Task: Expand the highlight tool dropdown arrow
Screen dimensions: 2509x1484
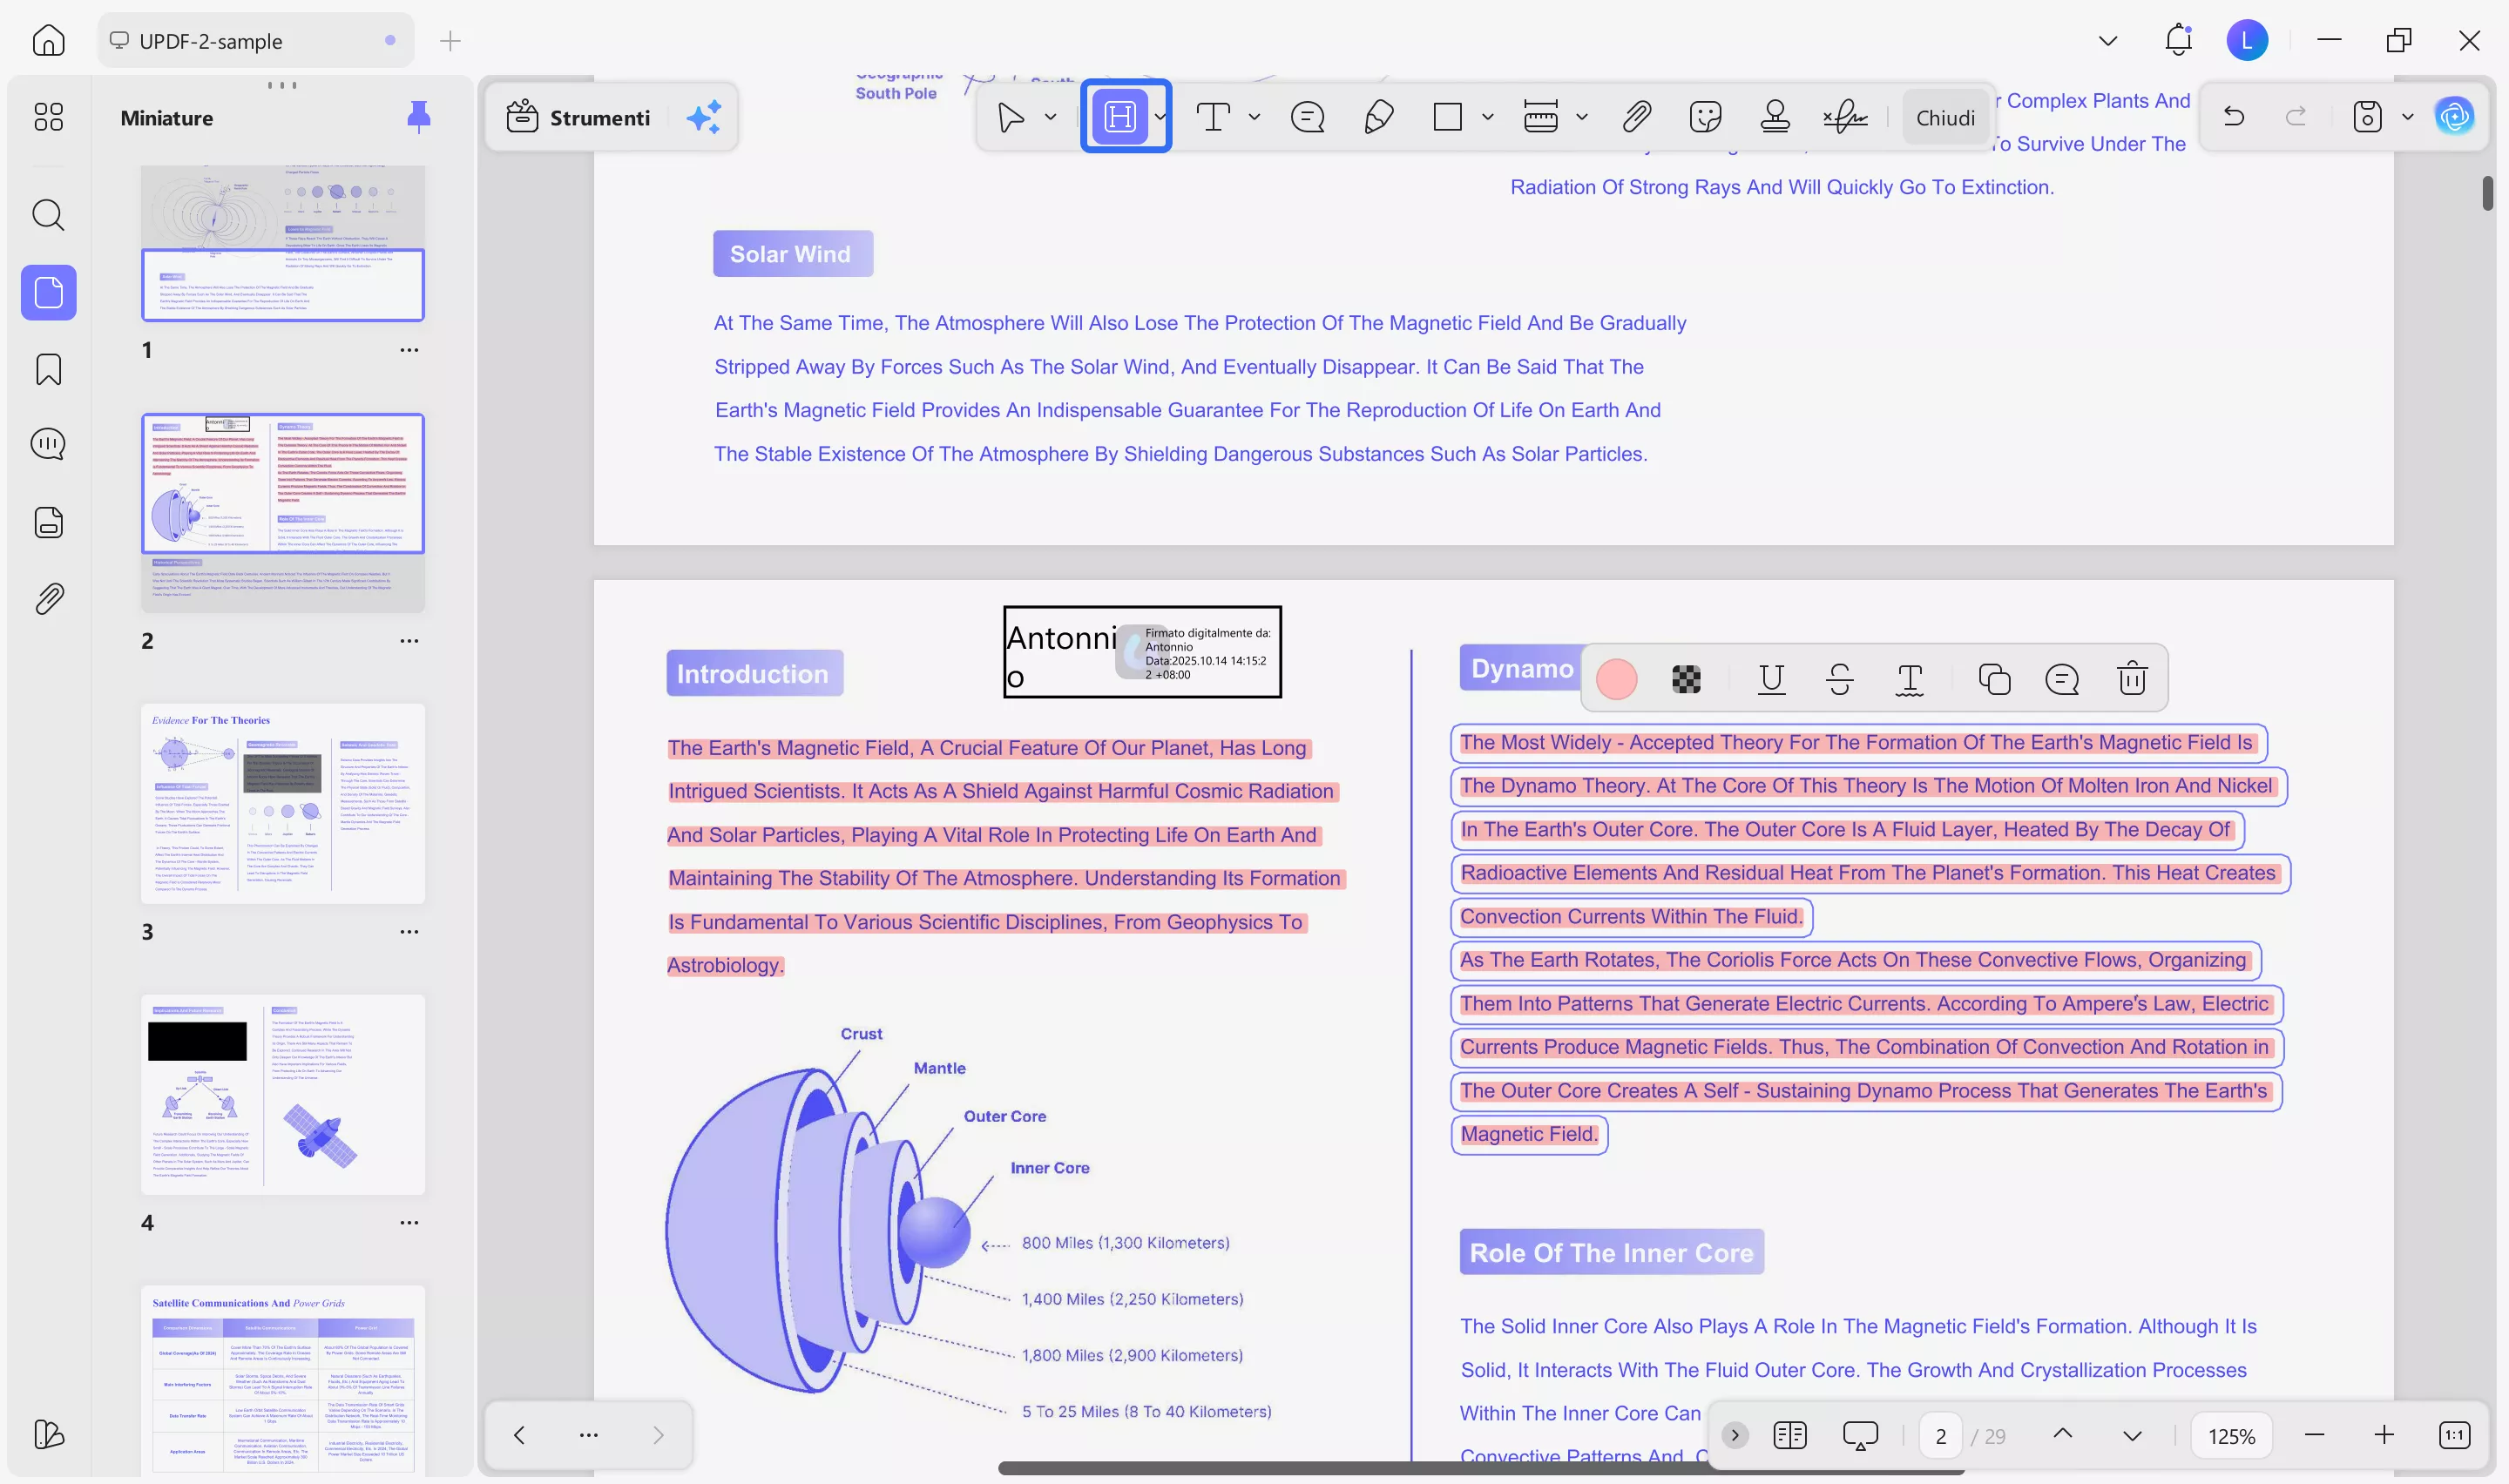Action: click(1160, 117)
